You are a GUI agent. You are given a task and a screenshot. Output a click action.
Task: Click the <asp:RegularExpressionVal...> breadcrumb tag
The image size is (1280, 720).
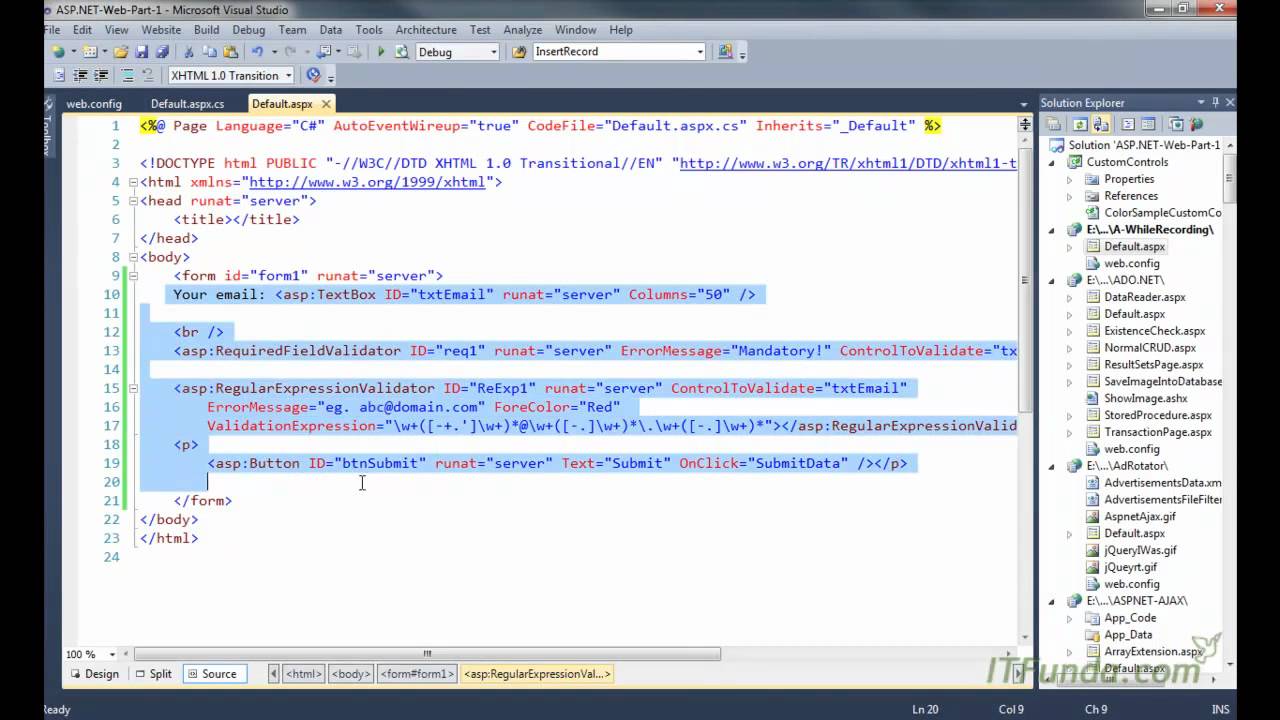pyautogui.click(x=537, y=674)
